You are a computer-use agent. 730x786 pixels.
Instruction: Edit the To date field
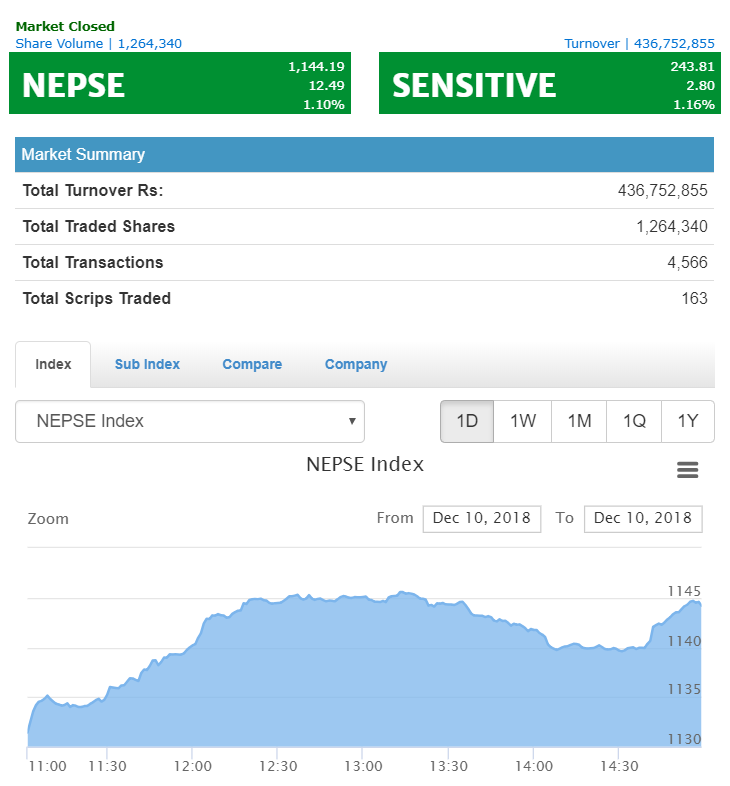(643, 518)
